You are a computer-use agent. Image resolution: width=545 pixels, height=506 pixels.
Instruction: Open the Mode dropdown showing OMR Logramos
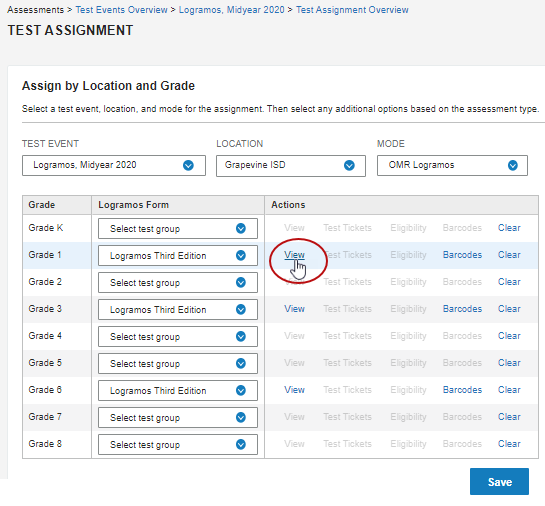point(452,165)
